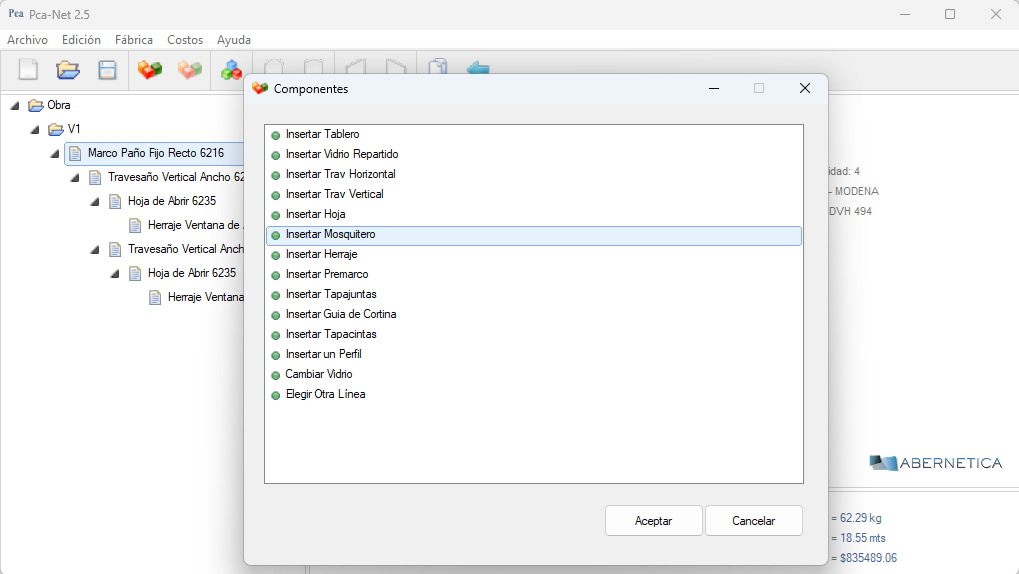Screen dimensions: 1019x574
Task: Click the Save diskette toolbar icon
Action: click(107, 70)
